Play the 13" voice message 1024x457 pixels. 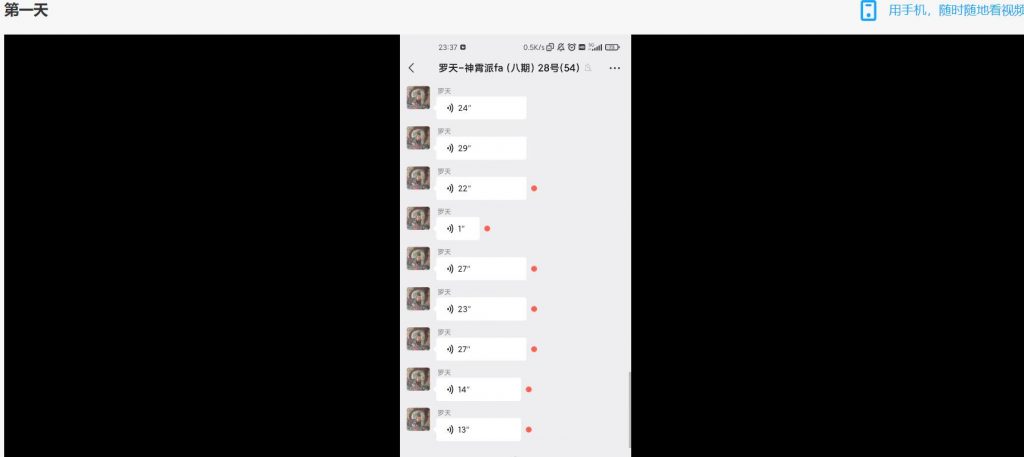coord(479,430)
